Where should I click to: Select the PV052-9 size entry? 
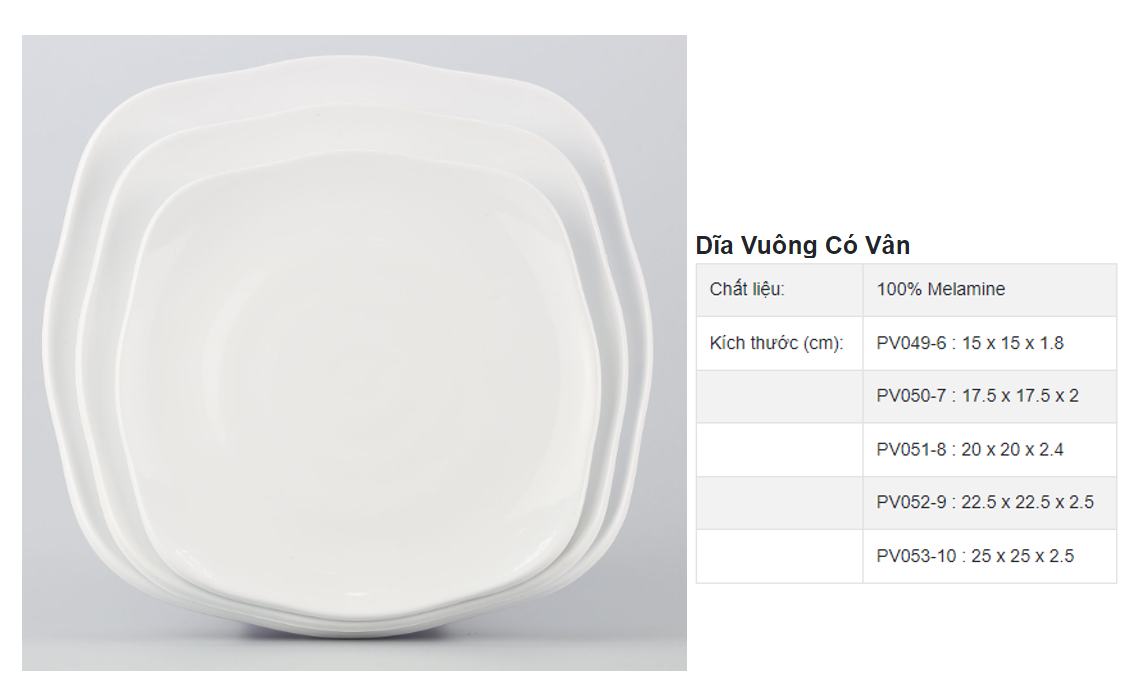(x=984, y=503)
